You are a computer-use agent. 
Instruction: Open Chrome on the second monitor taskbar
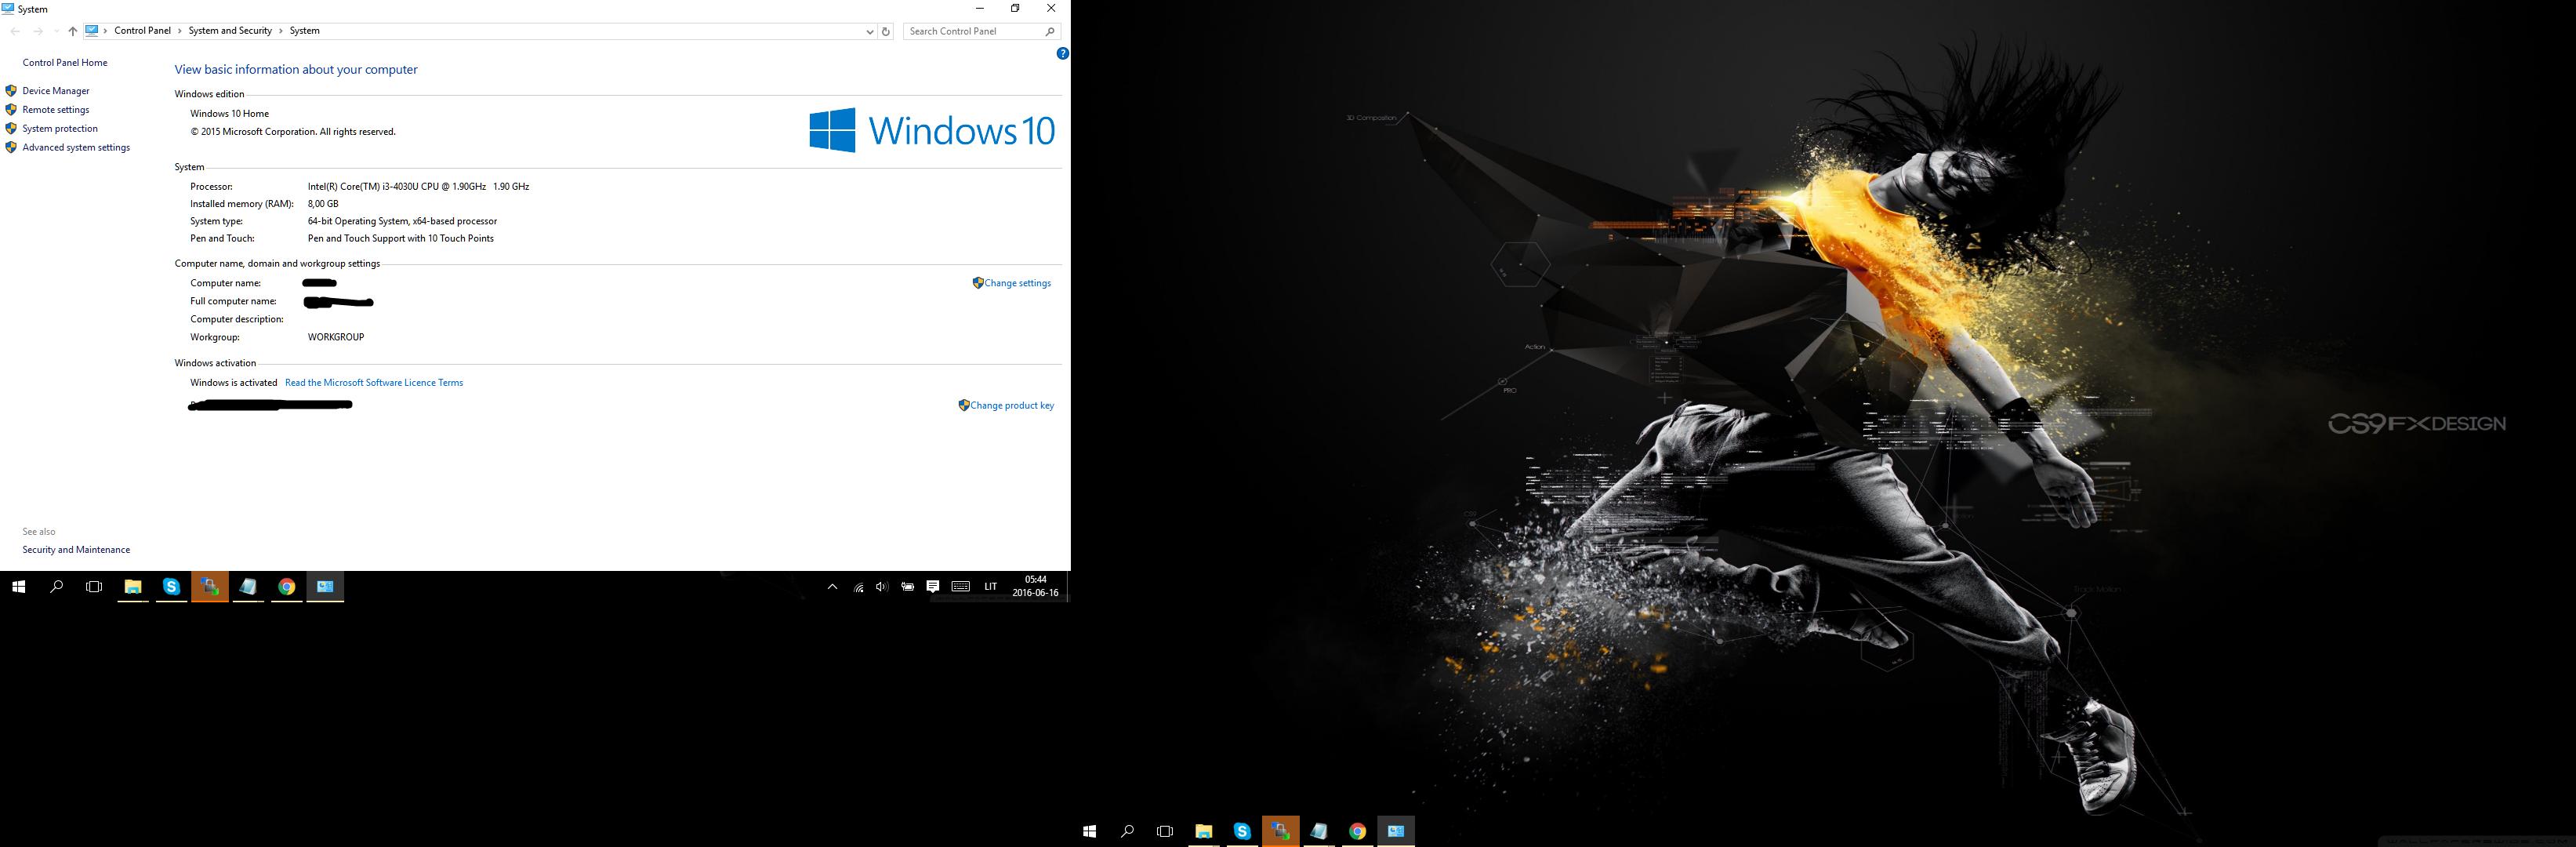tap(1357, 831)
